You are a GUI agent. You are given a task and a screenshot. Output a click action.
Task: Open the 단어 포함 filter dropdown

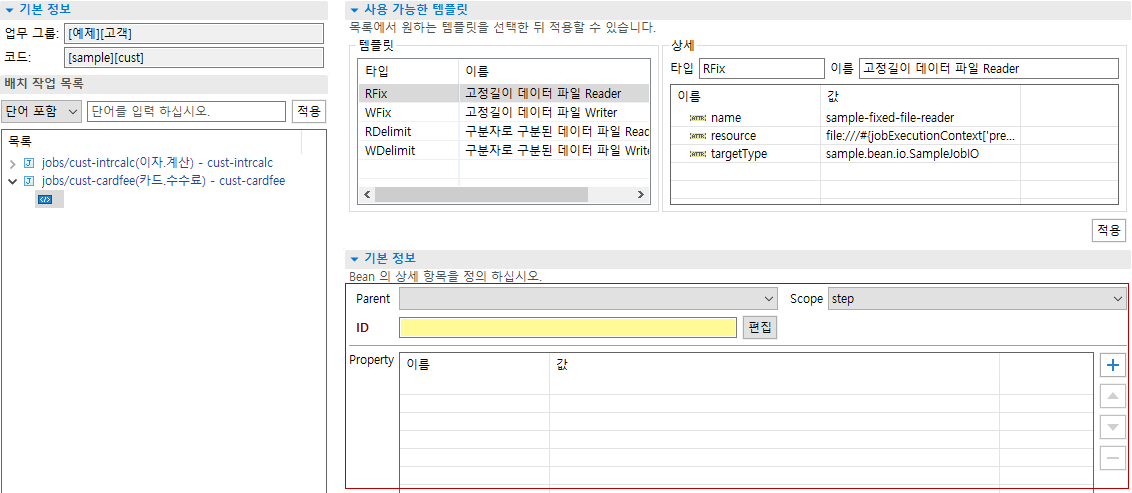(x=41, y=110)
